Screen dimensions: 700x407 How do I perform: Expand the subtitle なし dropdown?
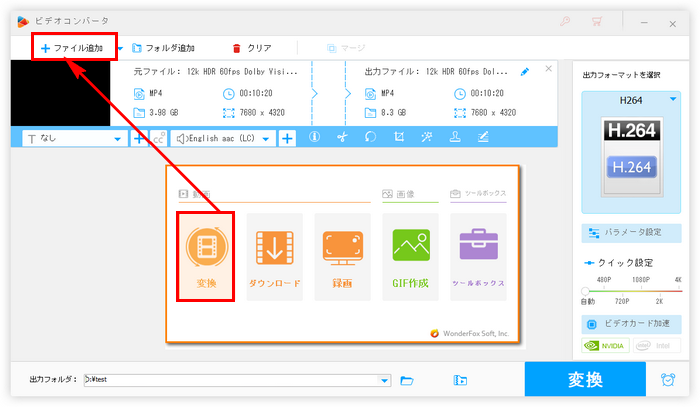click(75, 139)
